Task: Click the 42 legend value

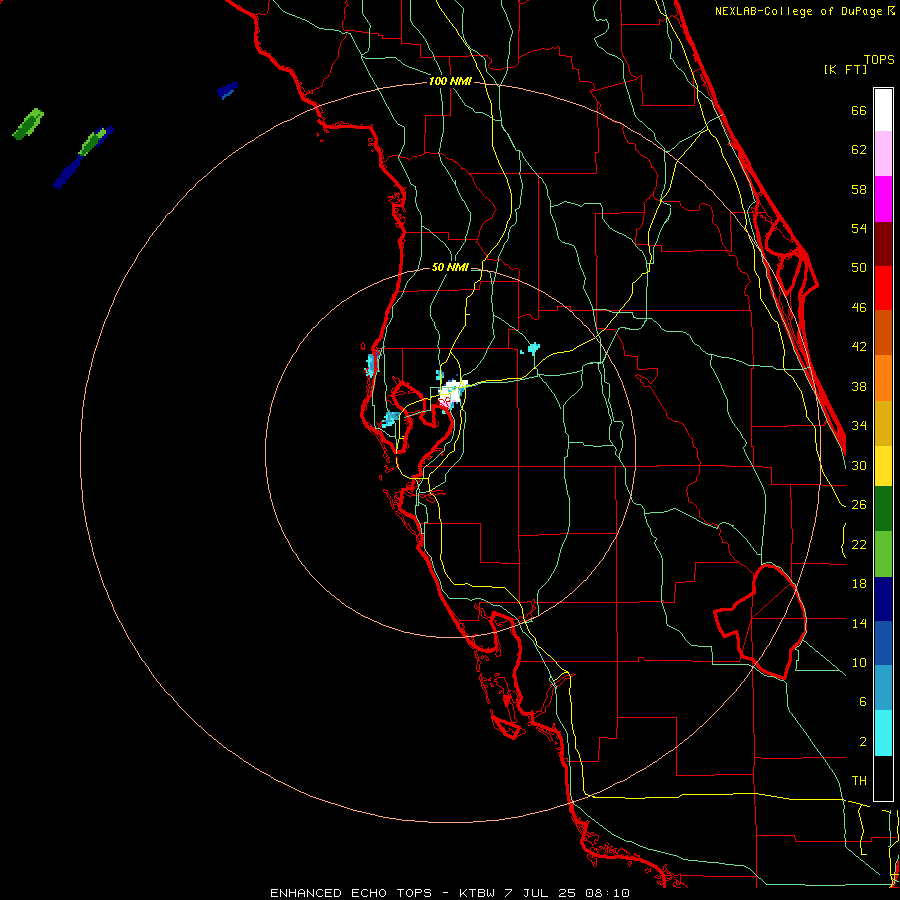Action: (x=859, y=347)
